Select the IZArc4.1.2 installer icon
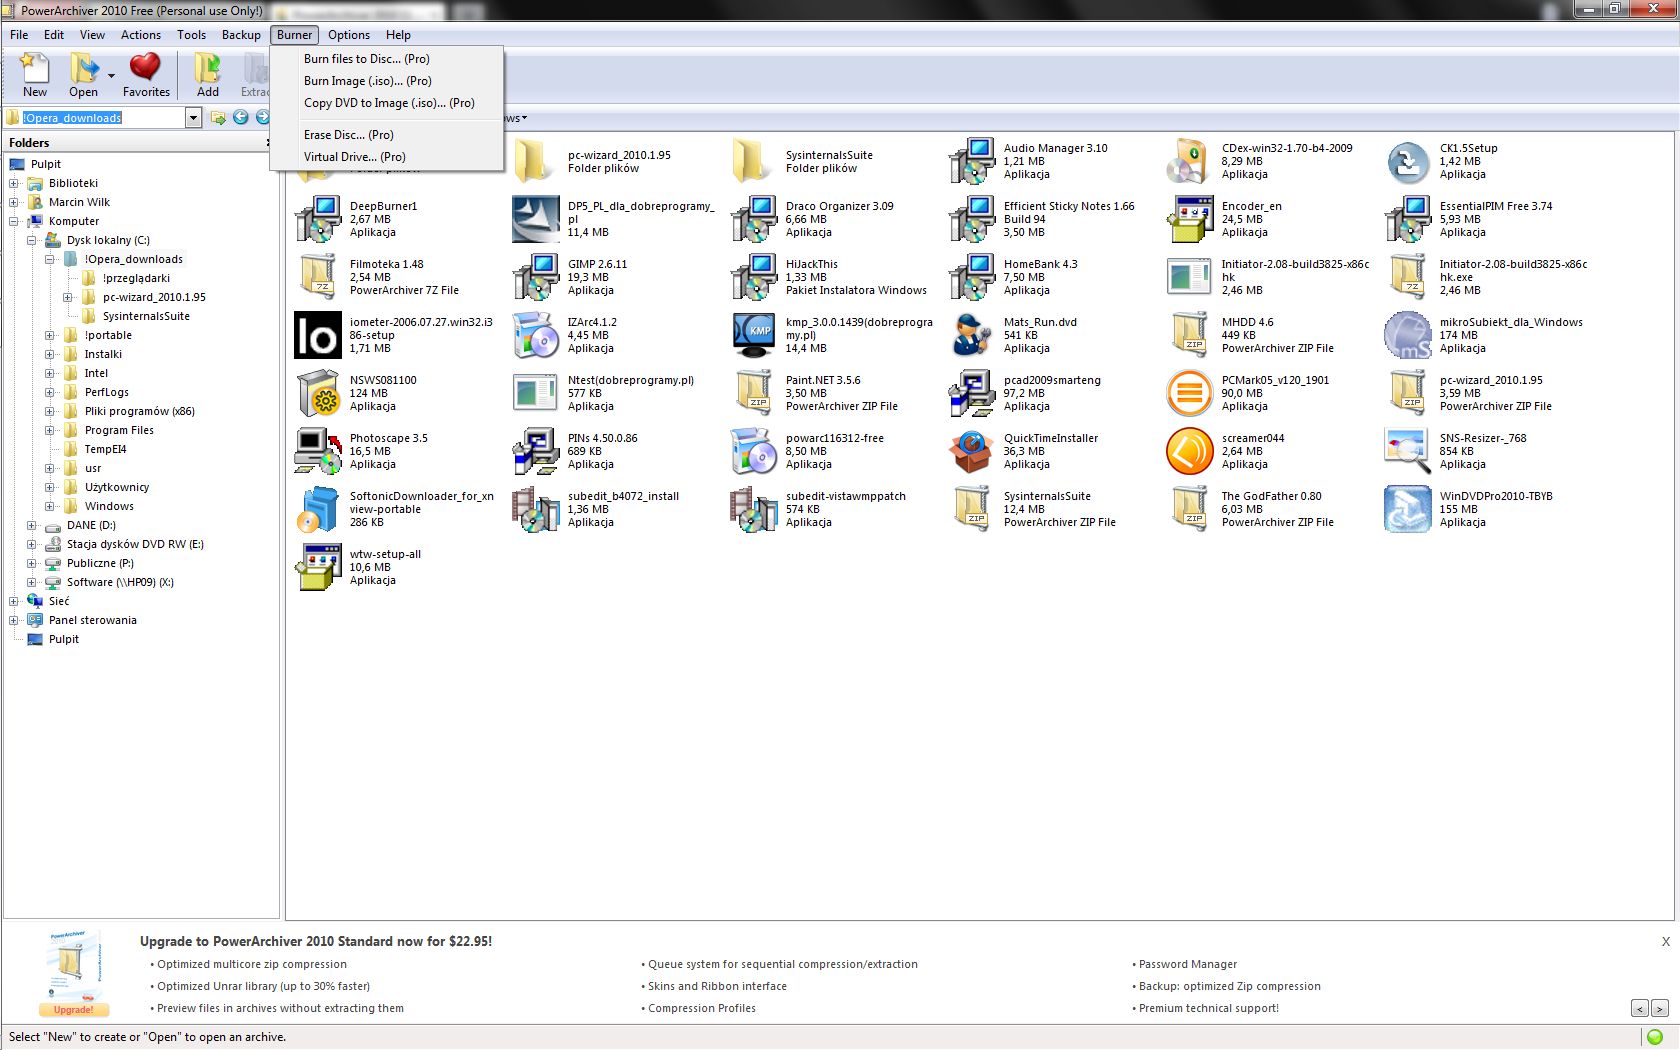This screenshot has width=1680, height=1050. coord(536,335)
